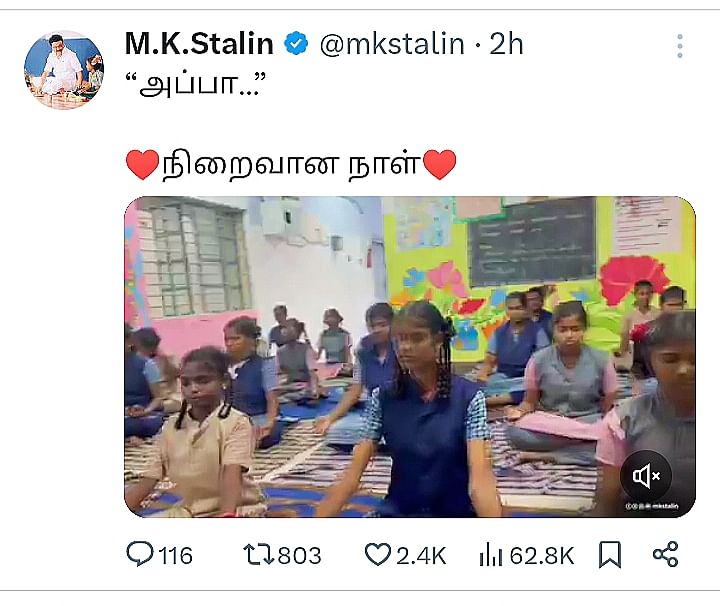Click the blue verified badge
Viewport: 720px width, 606px height.
pyautogui.click(x=297, y=45)
